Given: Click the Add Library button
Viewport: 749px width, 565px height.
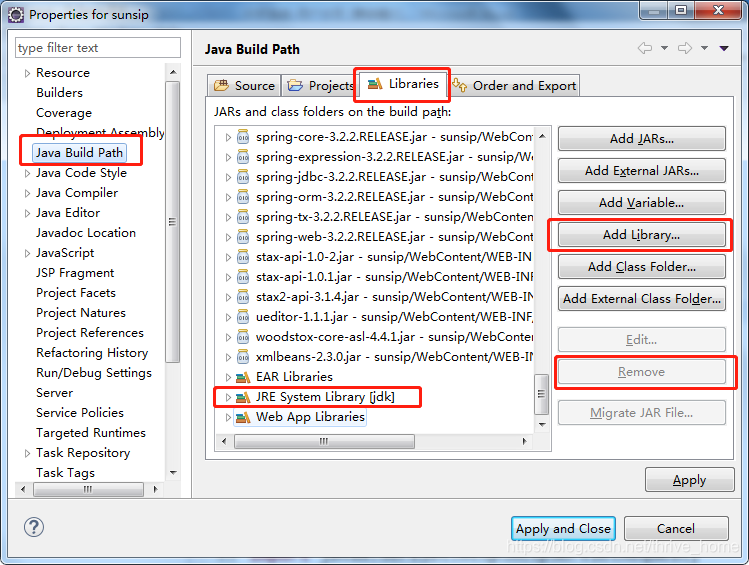Looking at the screenshot, I should (642, 235).
